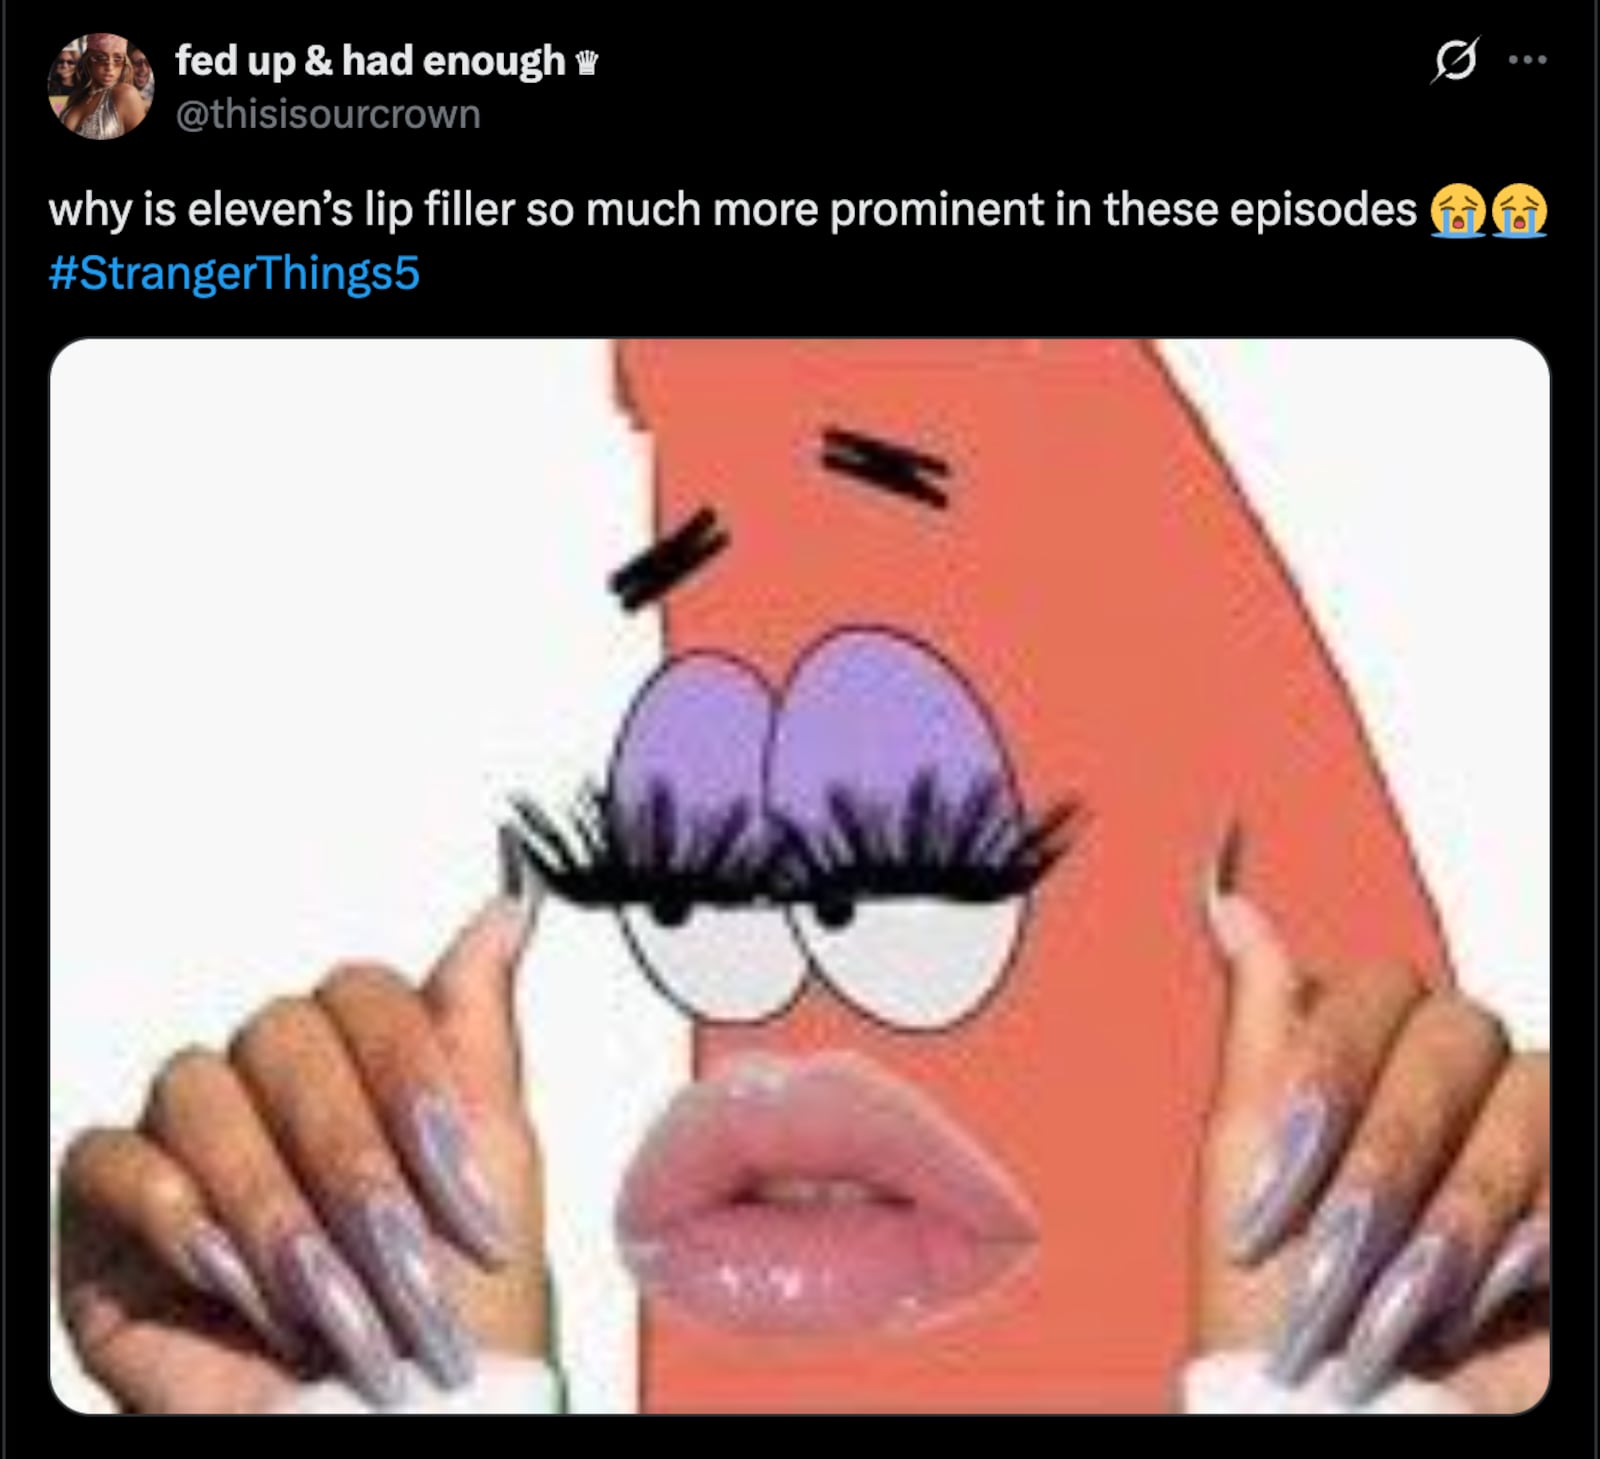Open the Patrick meme image
Image resolution: width=1600 pixels, height=1459 pixels.
799,876
